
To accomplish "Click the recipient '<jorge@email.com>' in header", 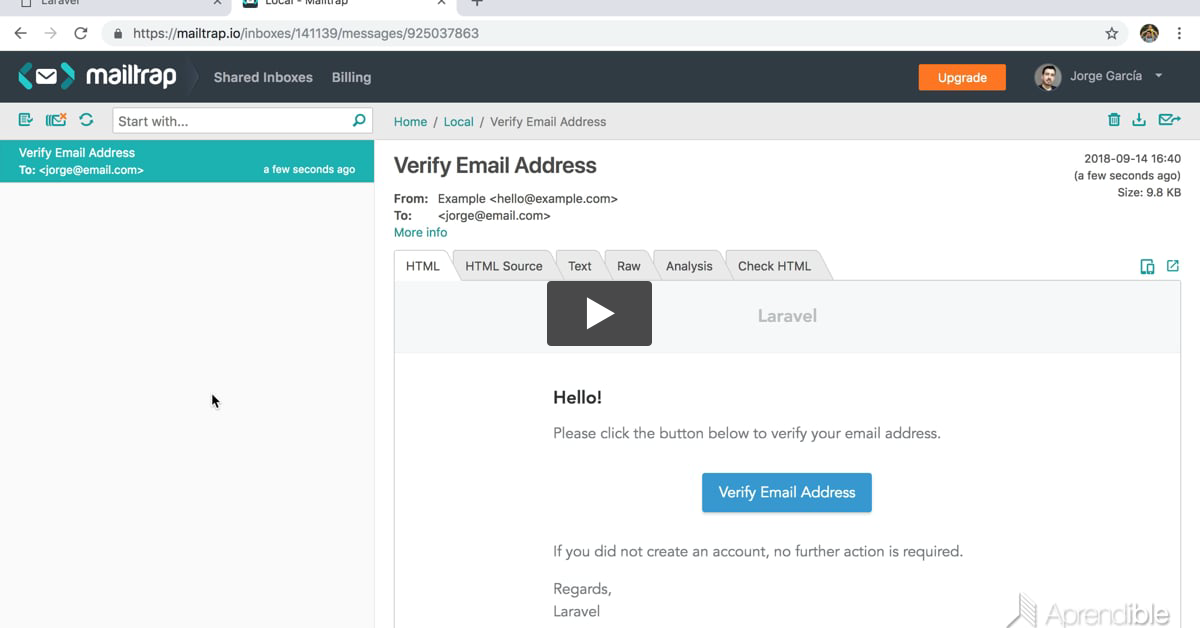I will (x=494, y=215).
